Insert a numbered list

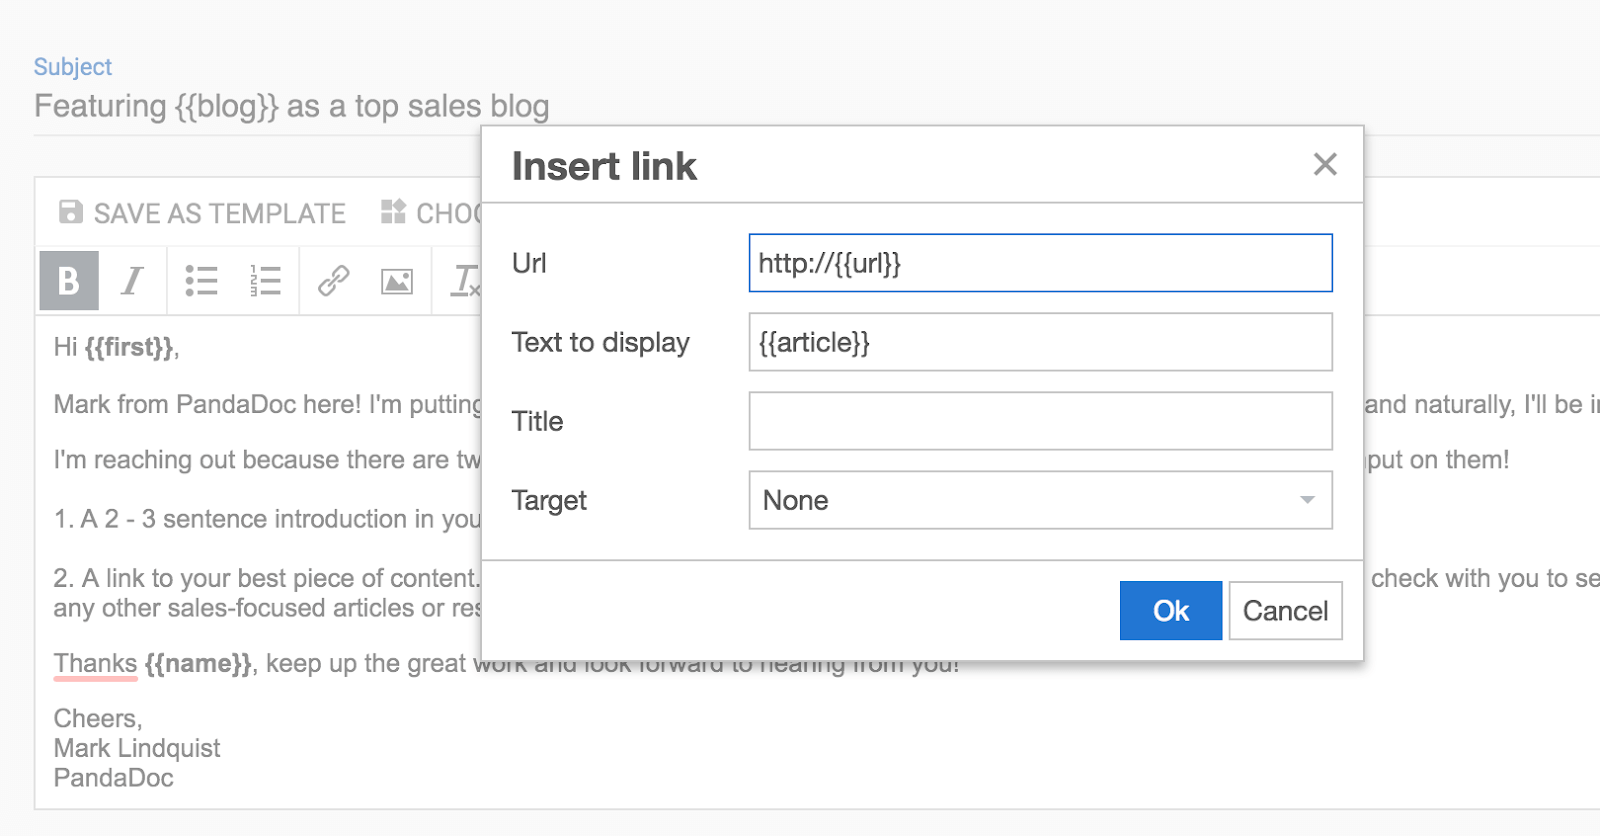(265, 281)
